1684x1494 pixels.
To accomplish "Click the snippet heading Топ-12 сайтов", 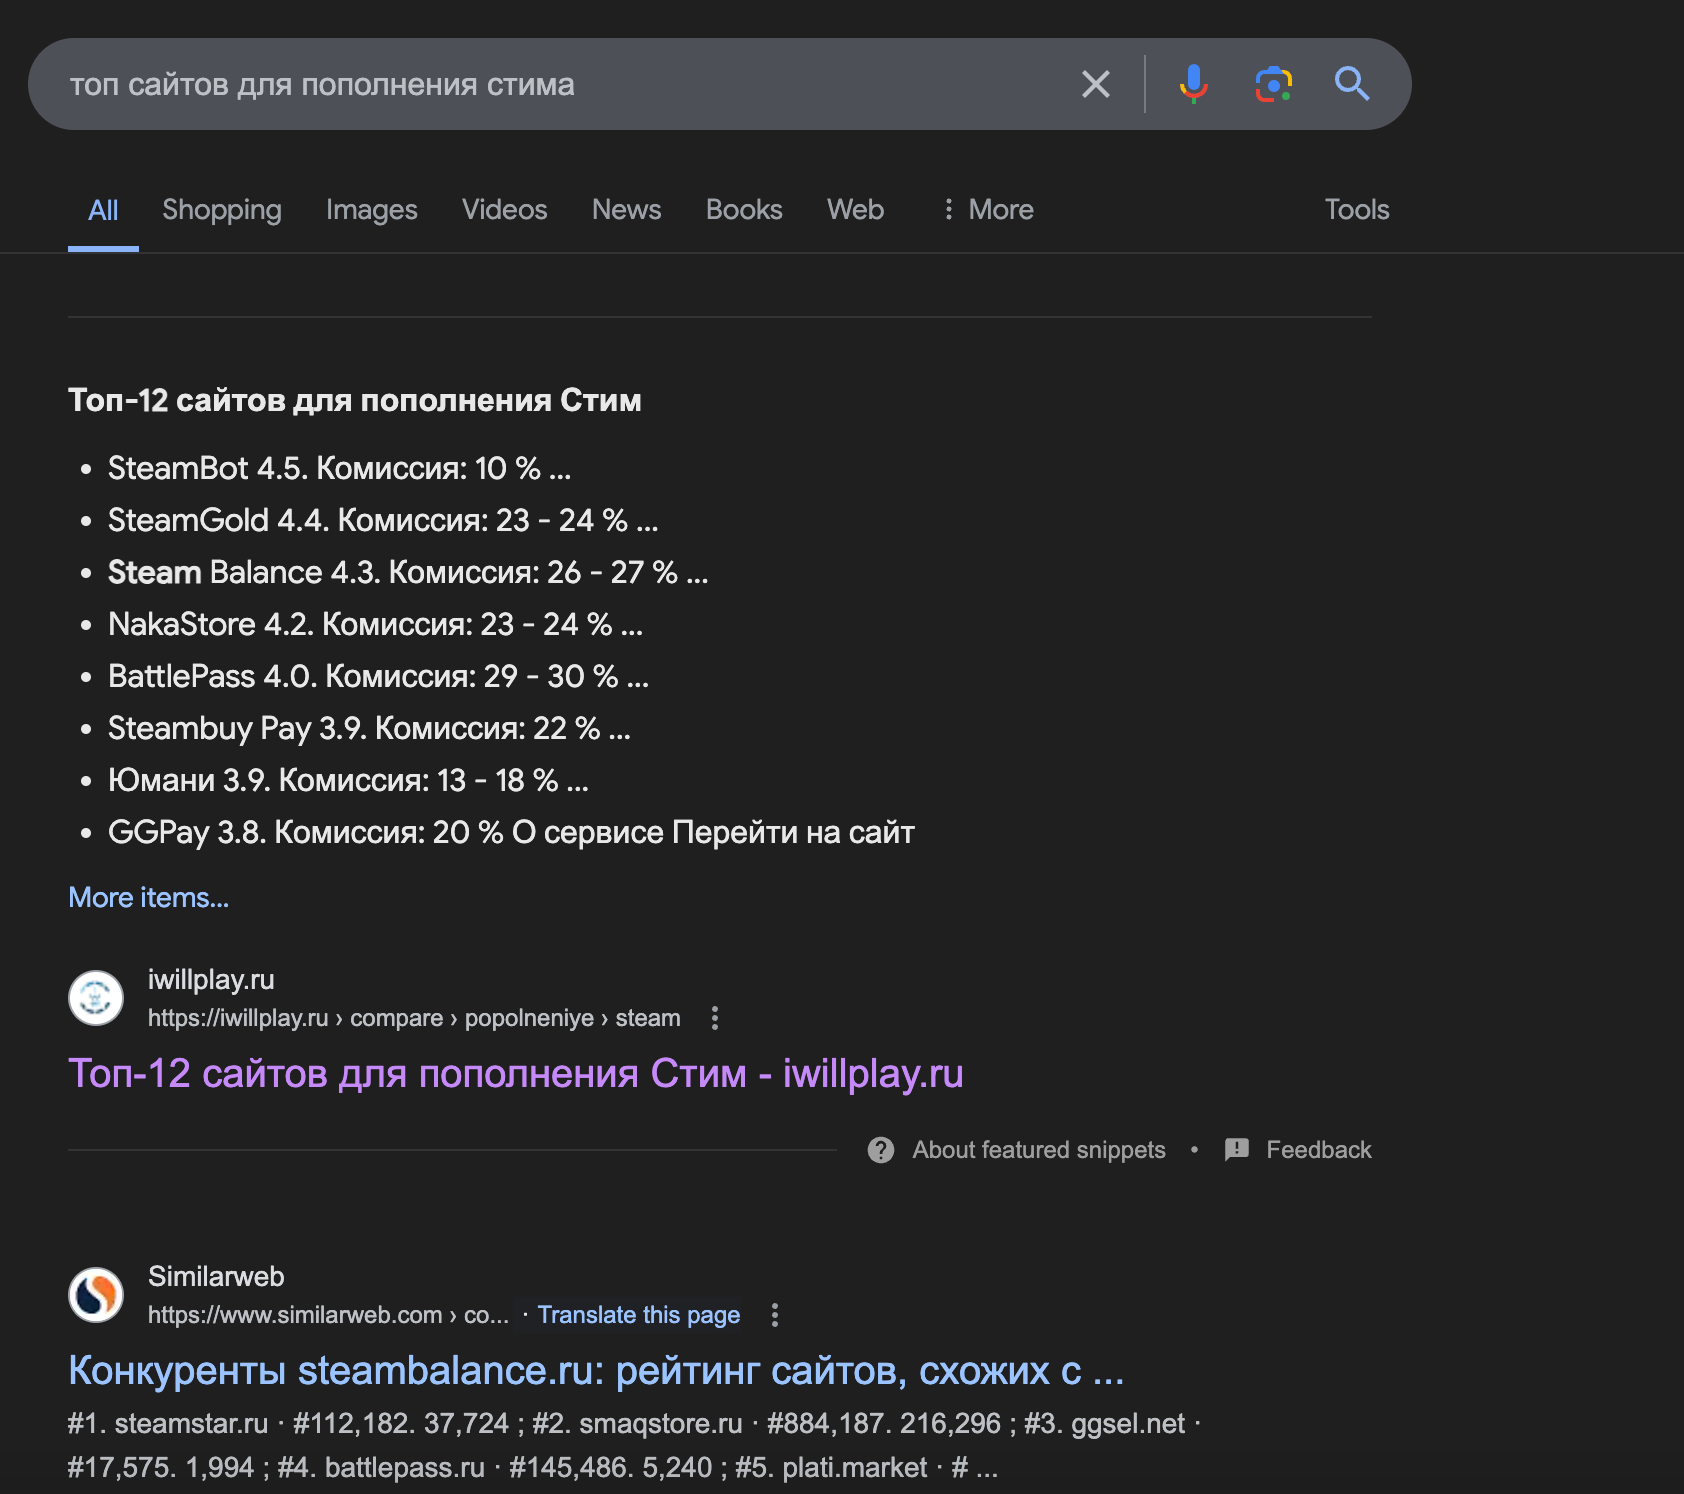I will tap(355, 400).
